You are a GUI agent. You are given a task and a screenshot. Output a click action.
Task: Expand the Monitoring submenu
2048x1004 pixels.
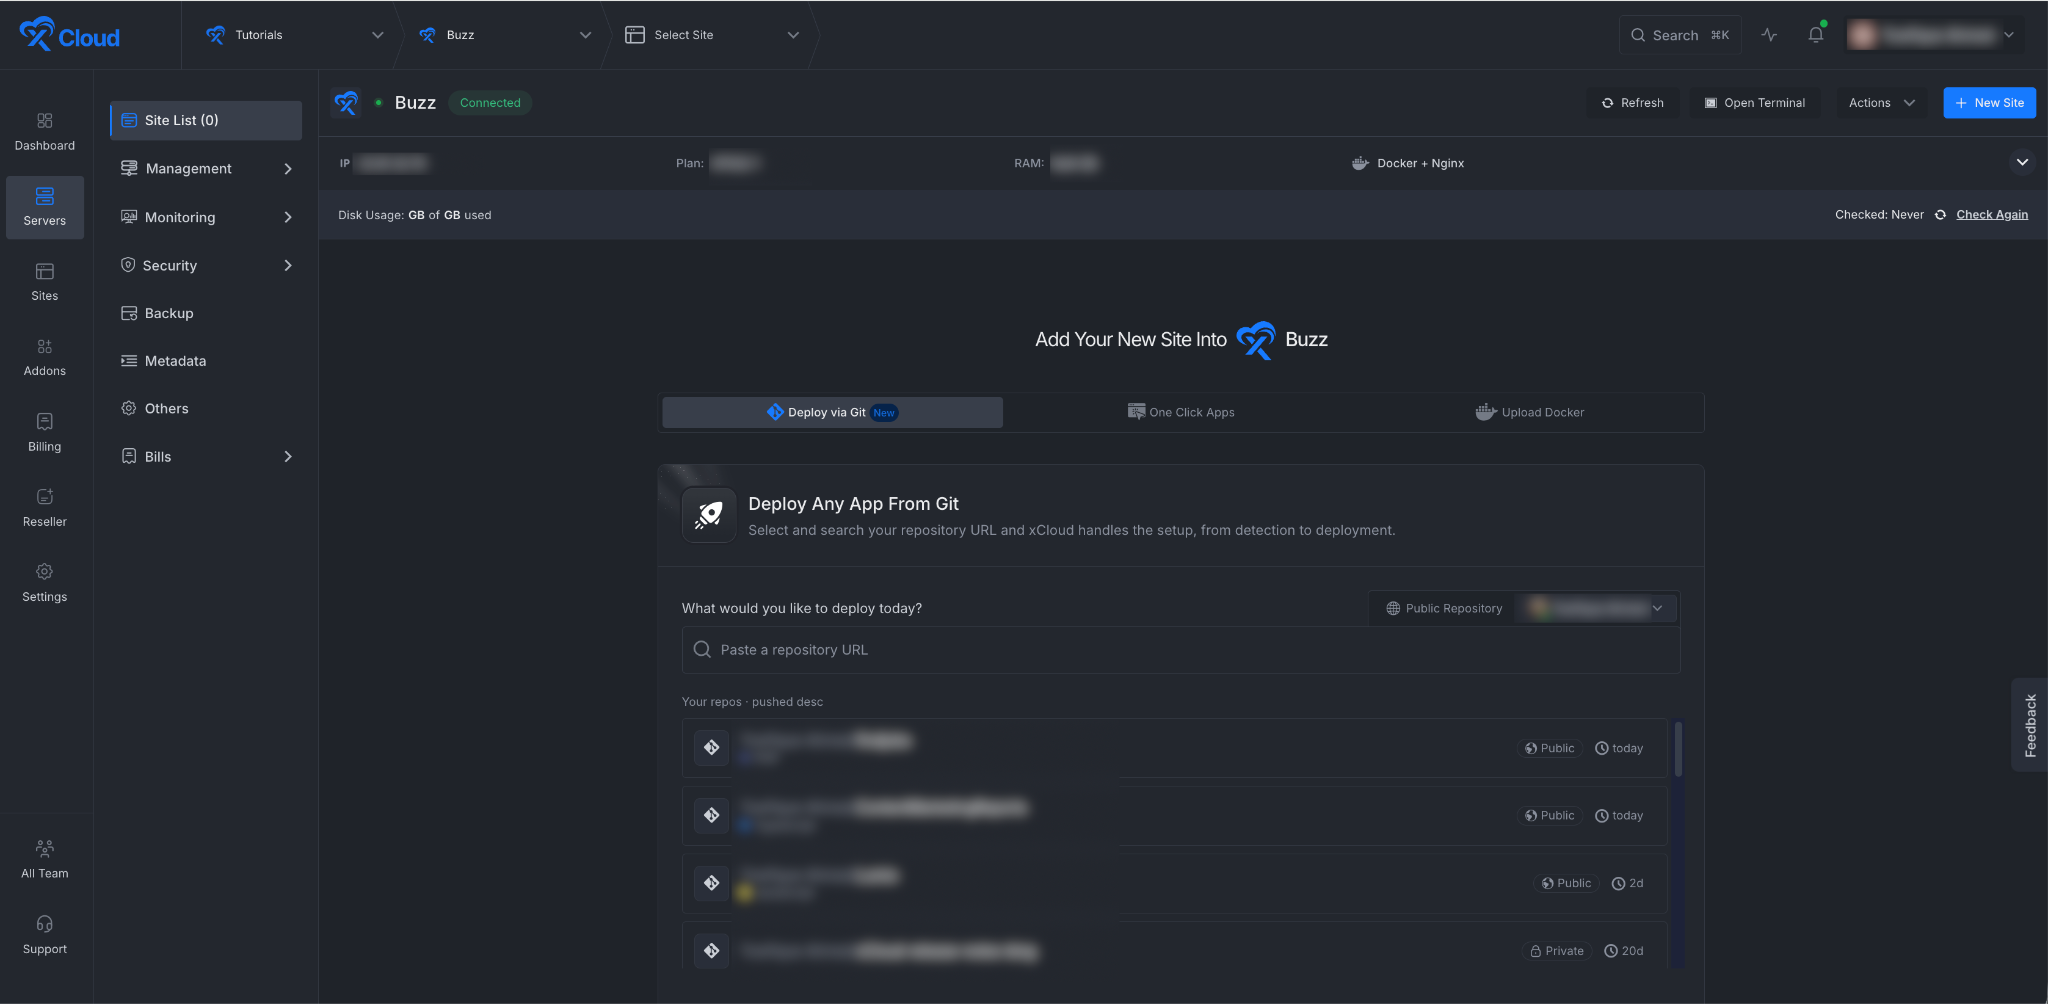point(205,217)
